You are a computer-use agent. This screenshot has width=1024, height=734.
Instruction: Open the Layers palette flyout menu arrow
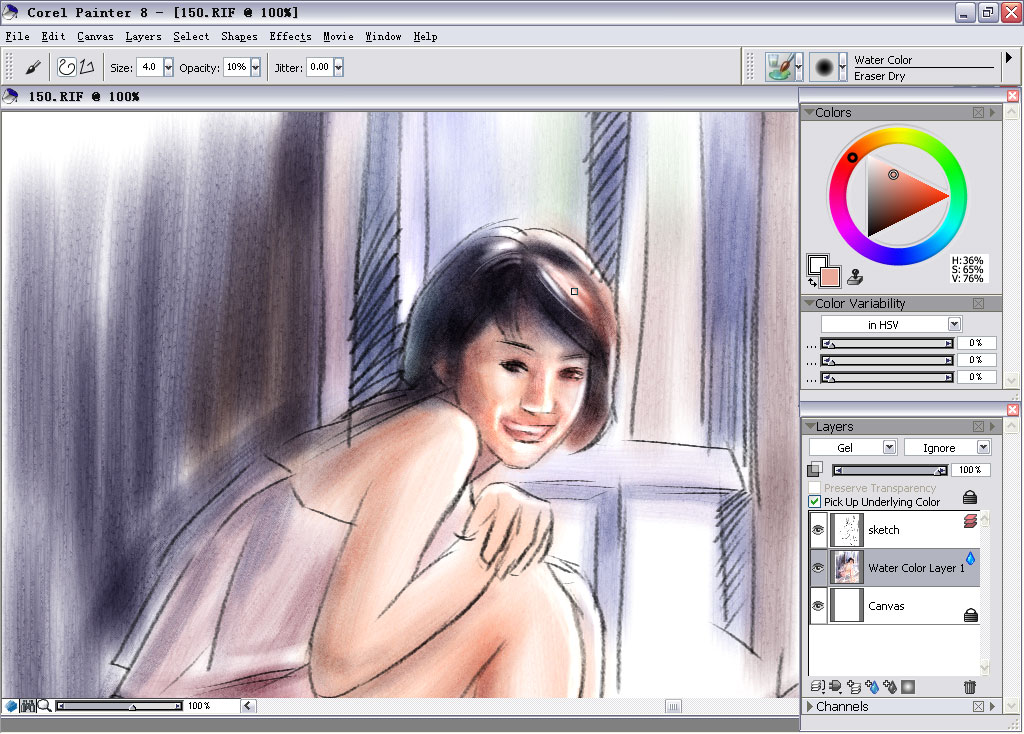point(993,426)
